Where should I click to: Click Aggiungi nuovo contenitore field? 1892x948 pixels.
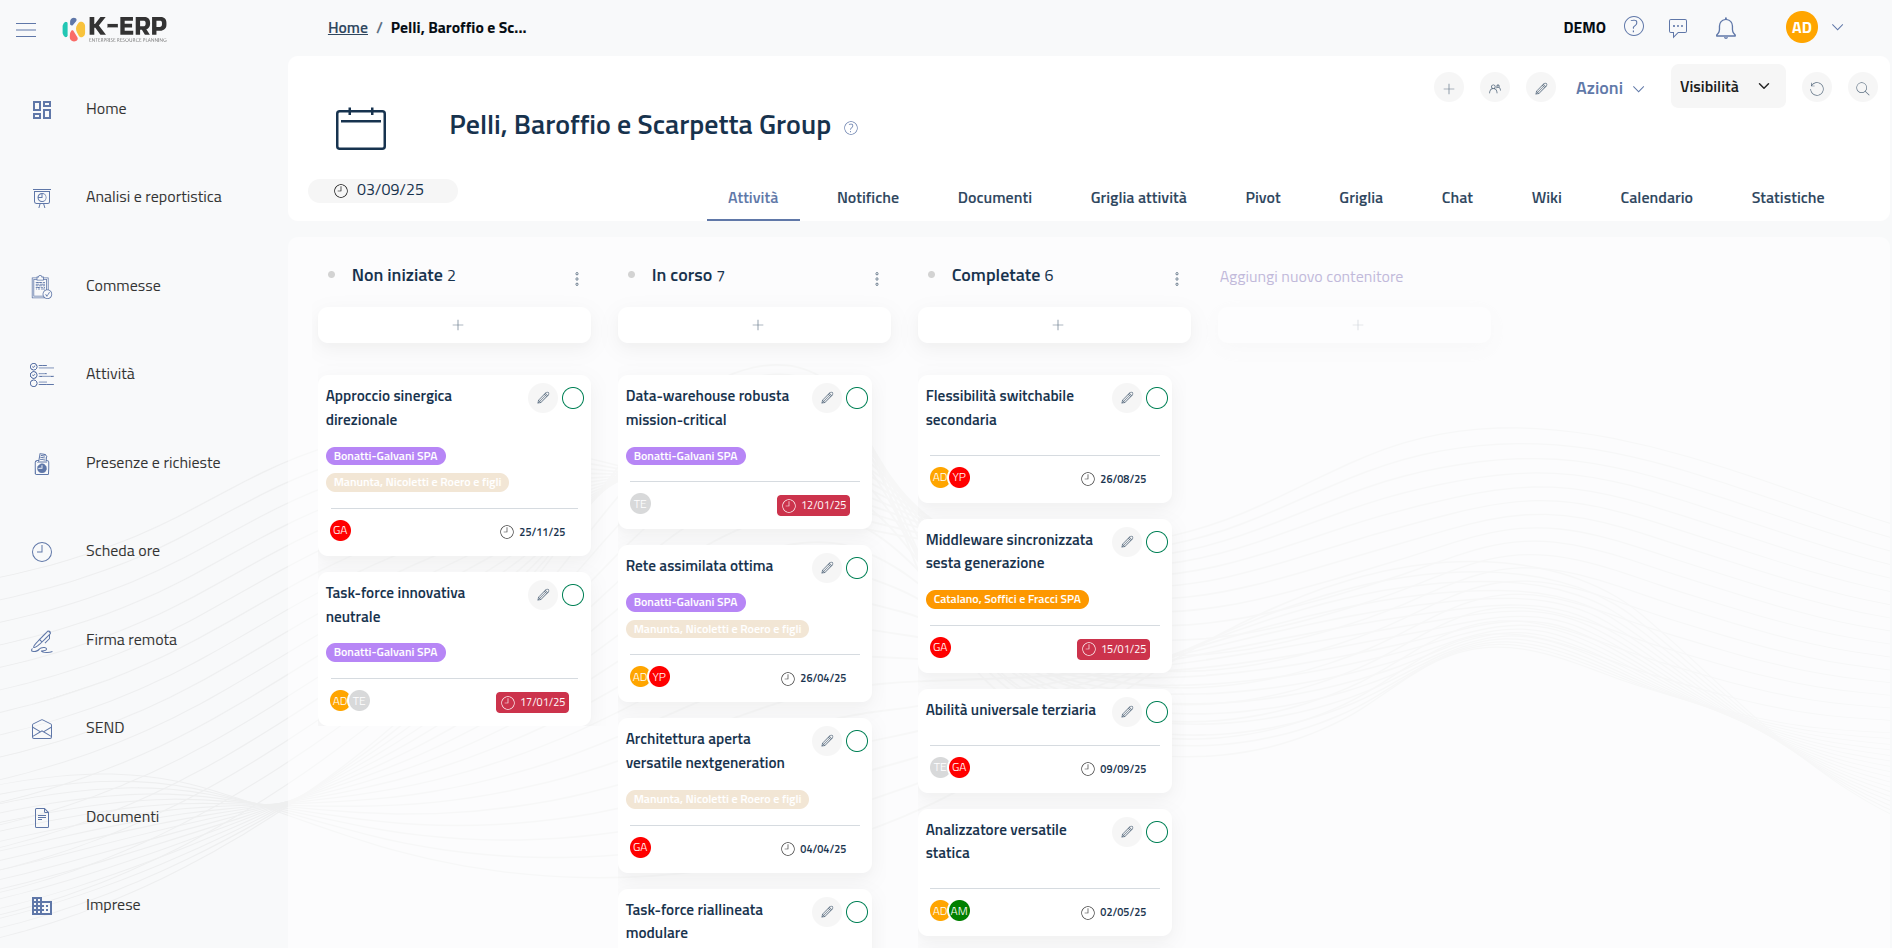[x=1311, y=277]
